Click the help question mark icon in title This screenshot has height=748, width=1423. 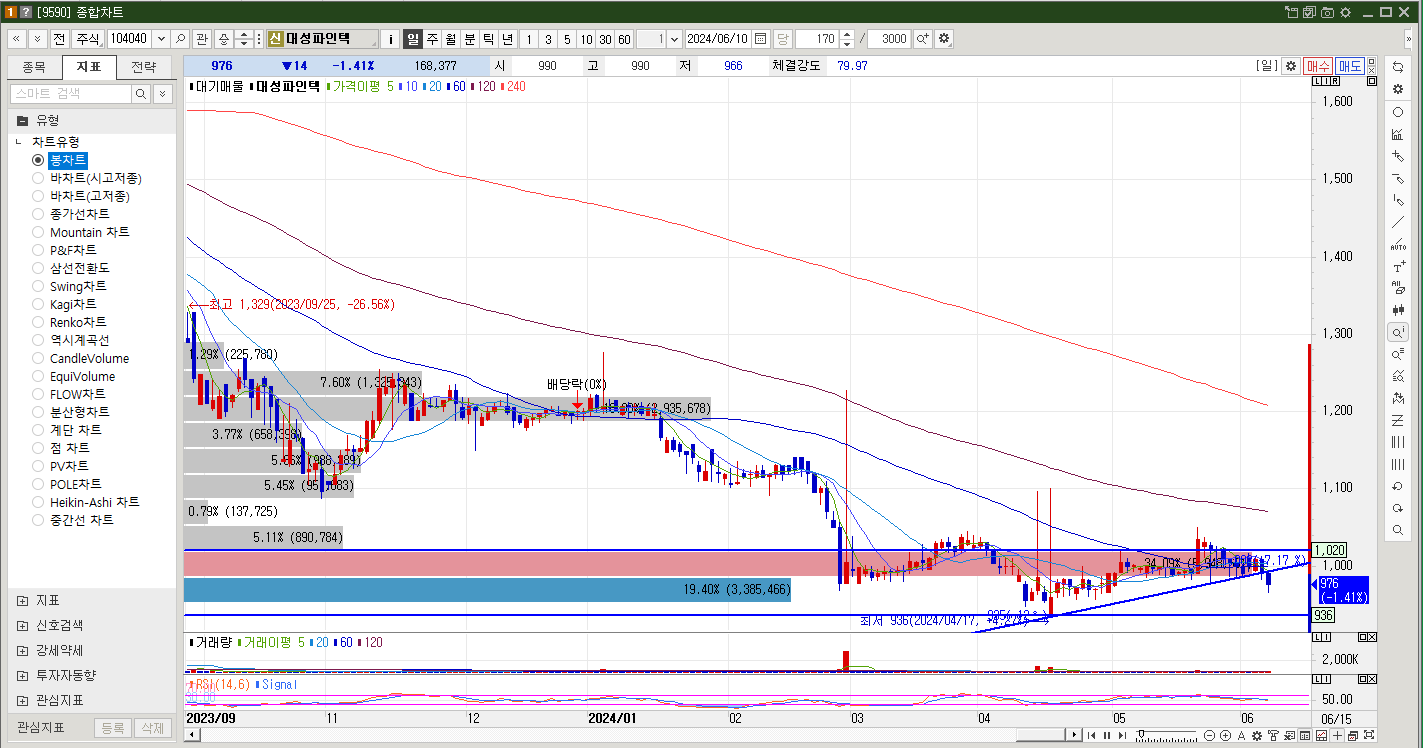[x=26, y=11]
